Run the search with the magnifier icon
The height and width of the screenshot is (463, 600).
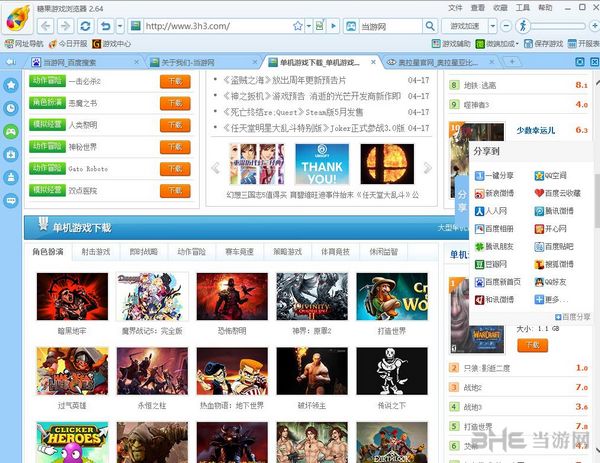(x=430, y=26)
